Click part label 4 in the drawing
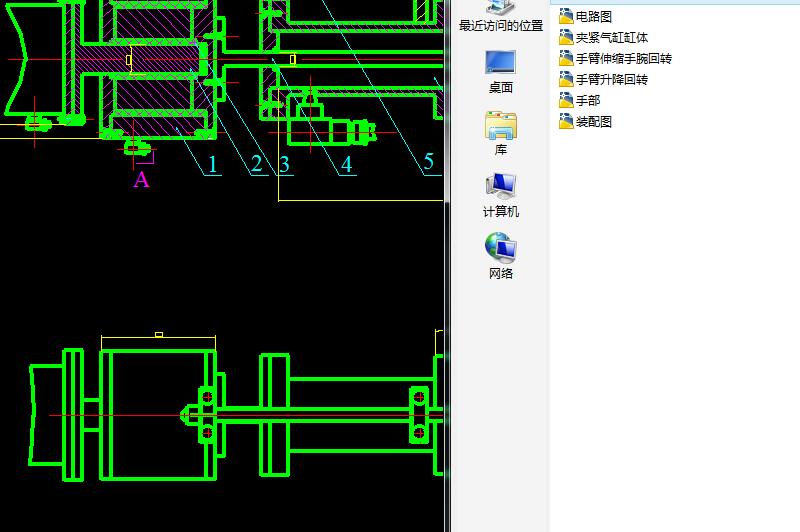800x532 pixels. (x=346, y=164)
